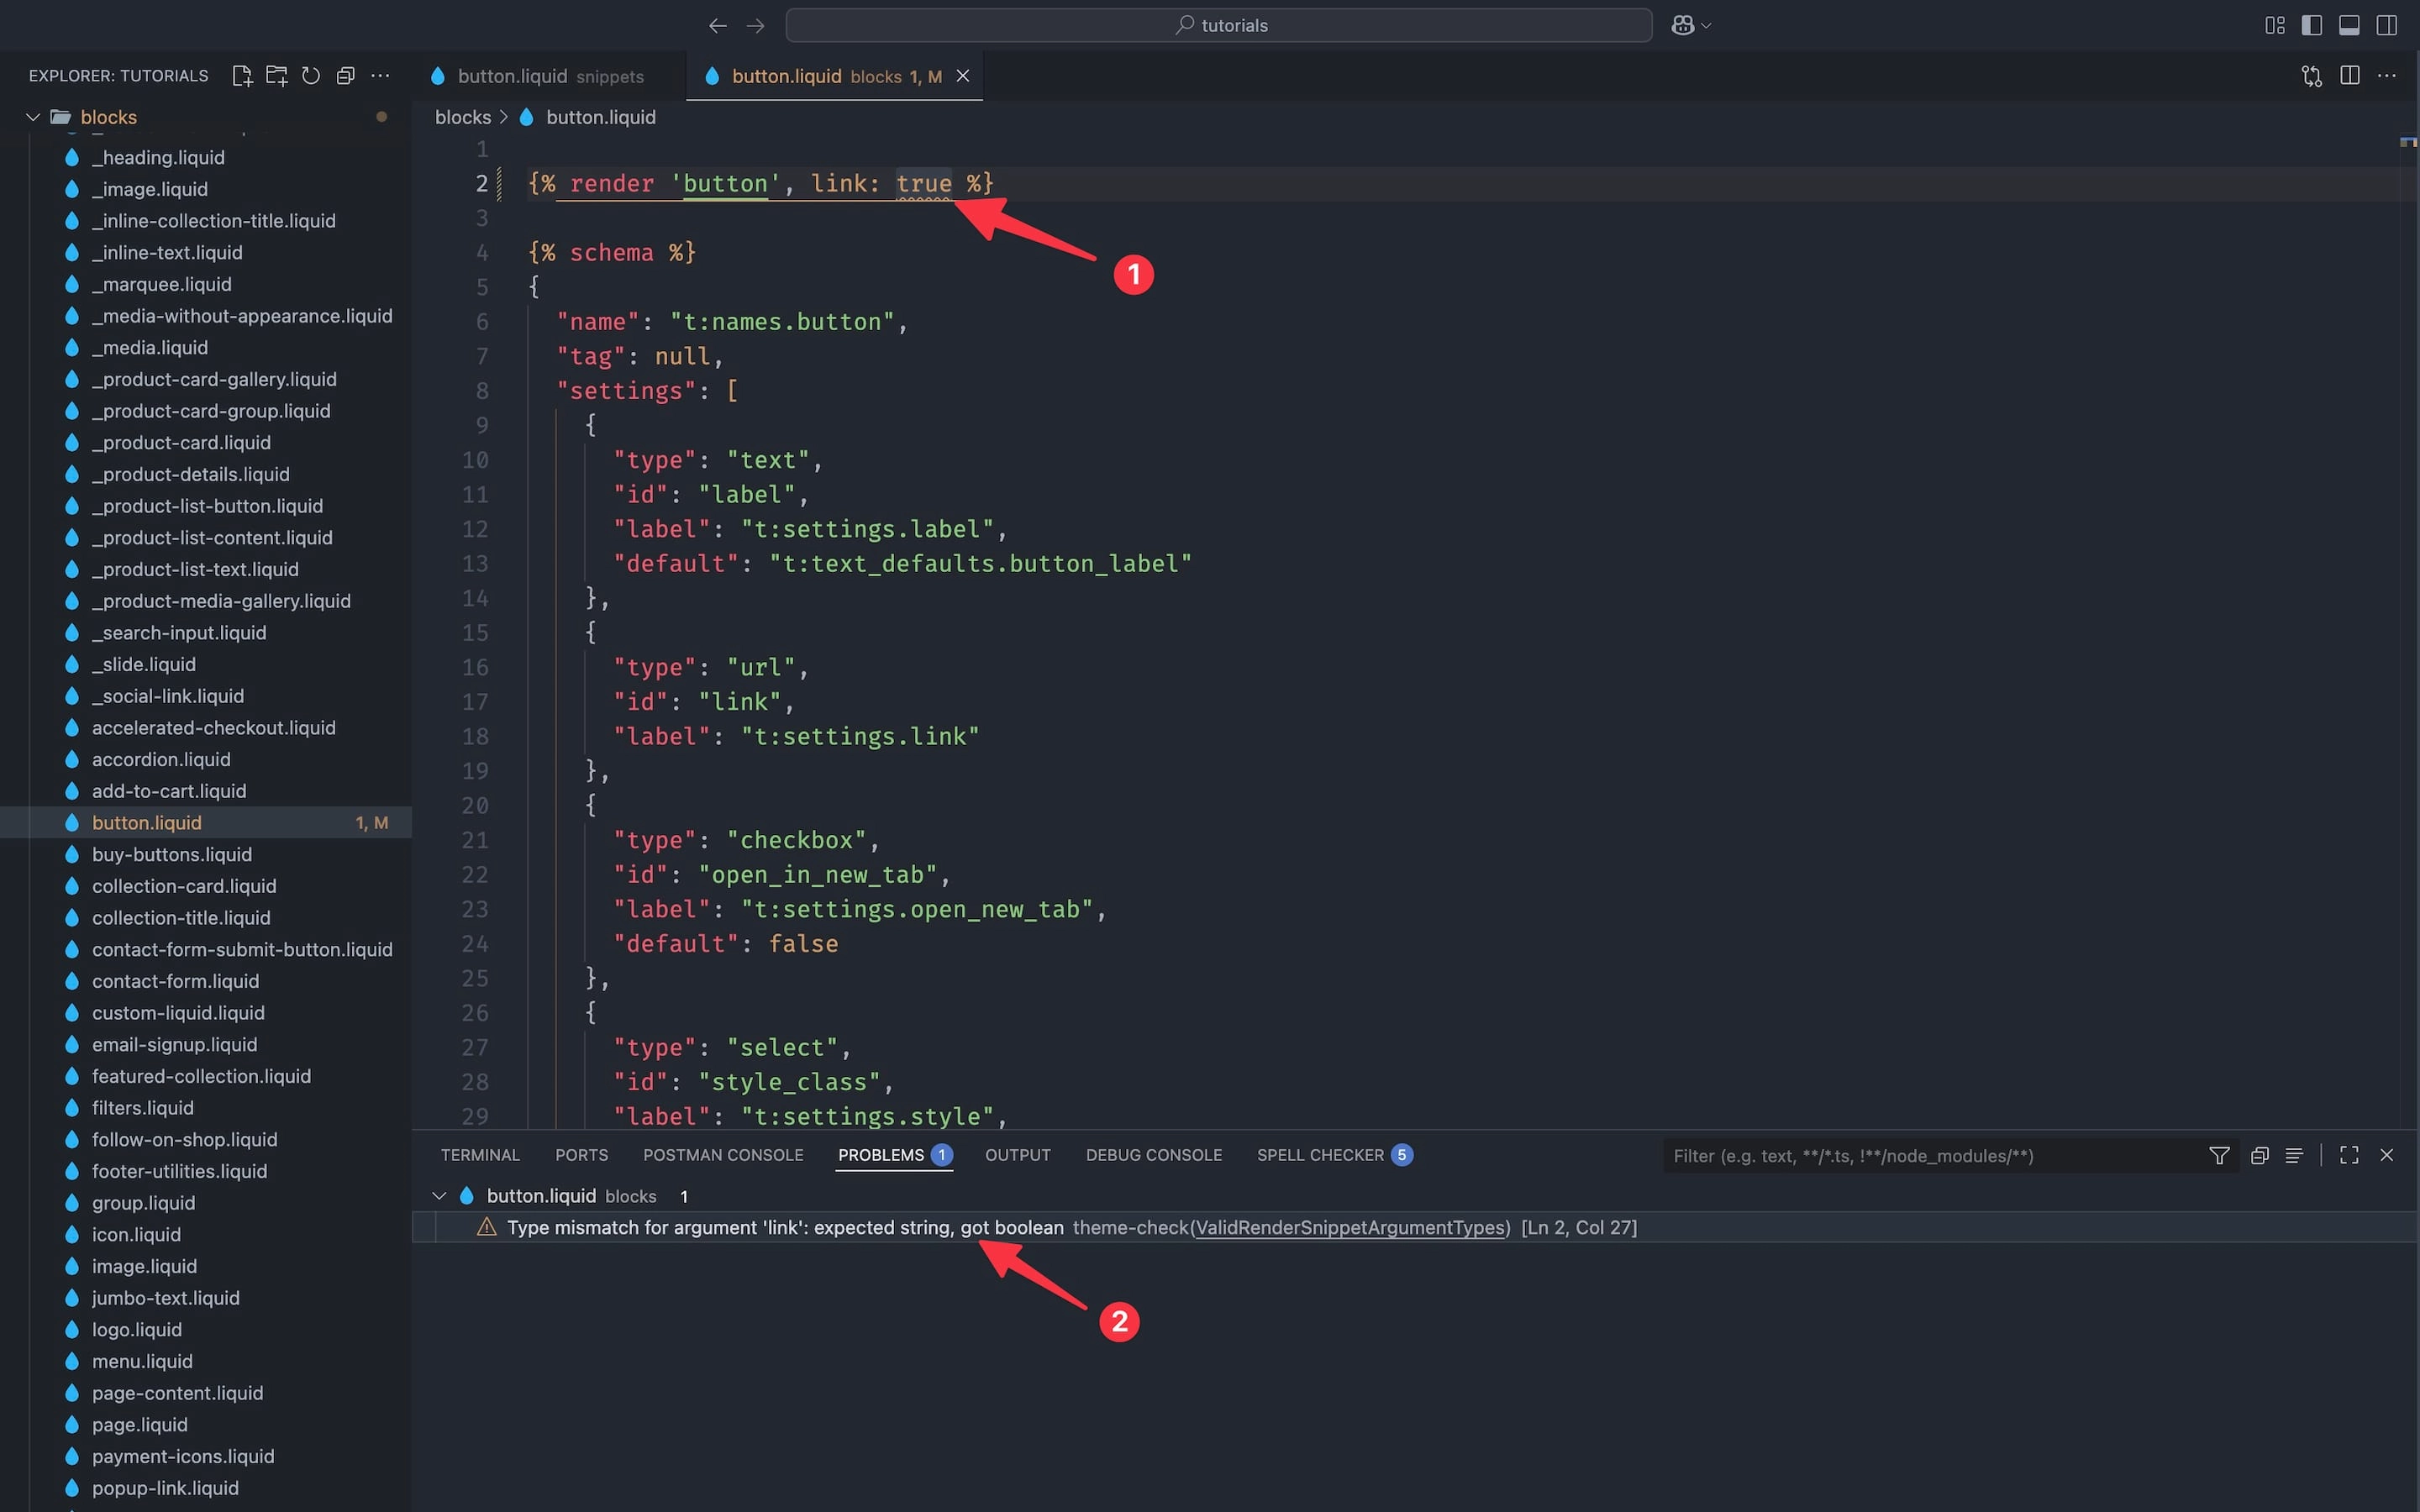Open the DEBUG CONSOLE tab
Screen dimensions: 2420x1512
click(1154, 1155)
